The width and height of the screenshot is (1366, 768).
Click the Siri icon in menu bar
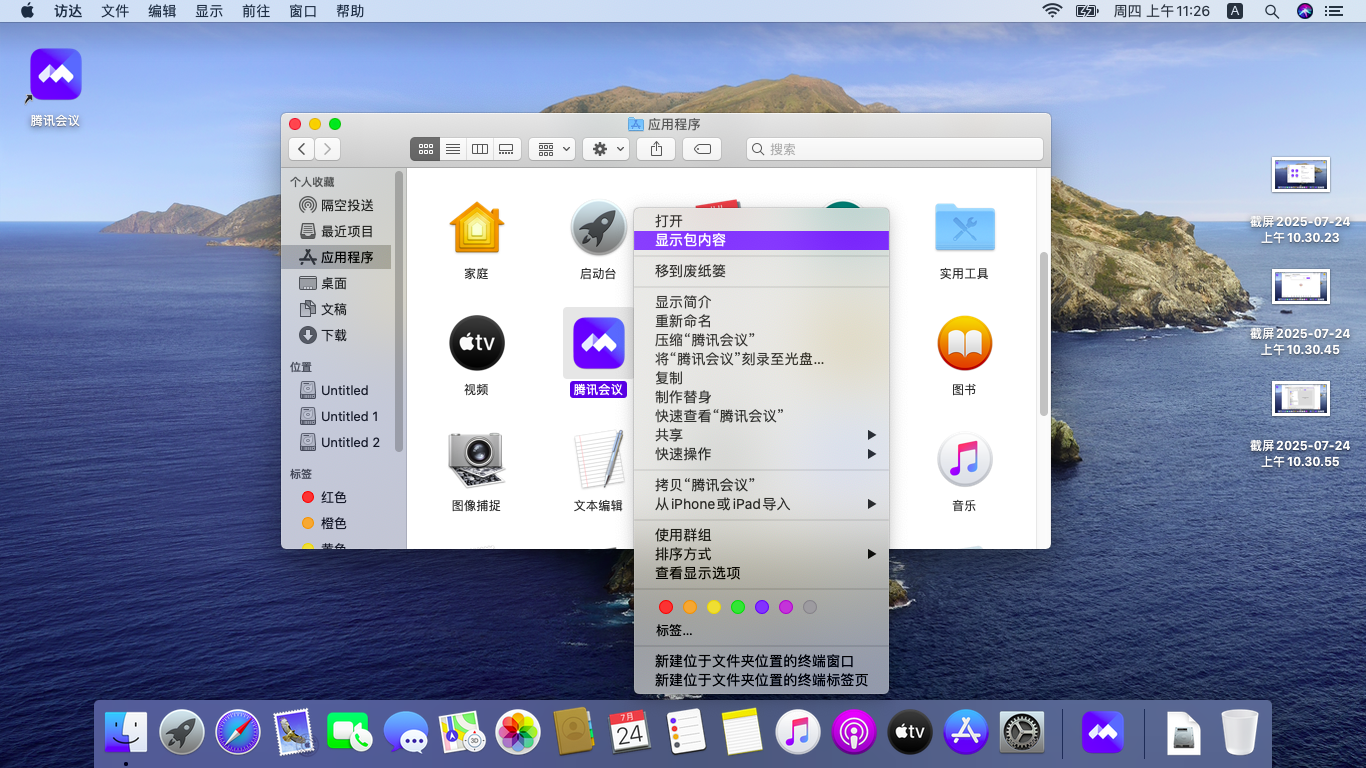1304,11
